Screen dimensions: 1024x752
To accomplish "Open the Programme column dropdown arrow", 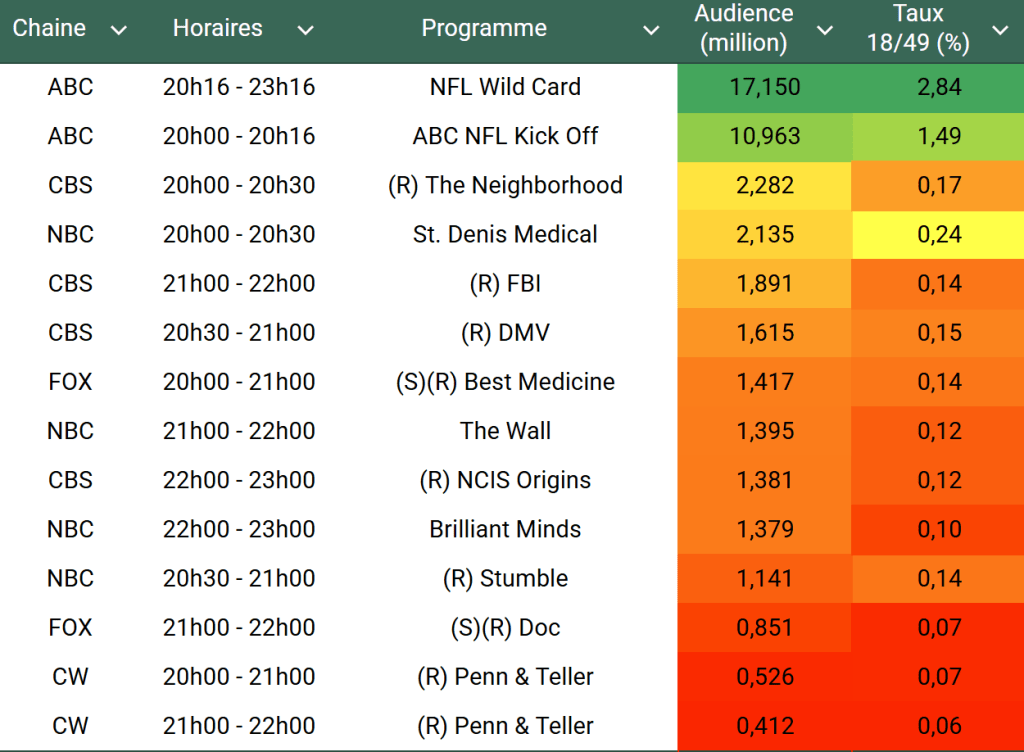I will coord(651,30).
